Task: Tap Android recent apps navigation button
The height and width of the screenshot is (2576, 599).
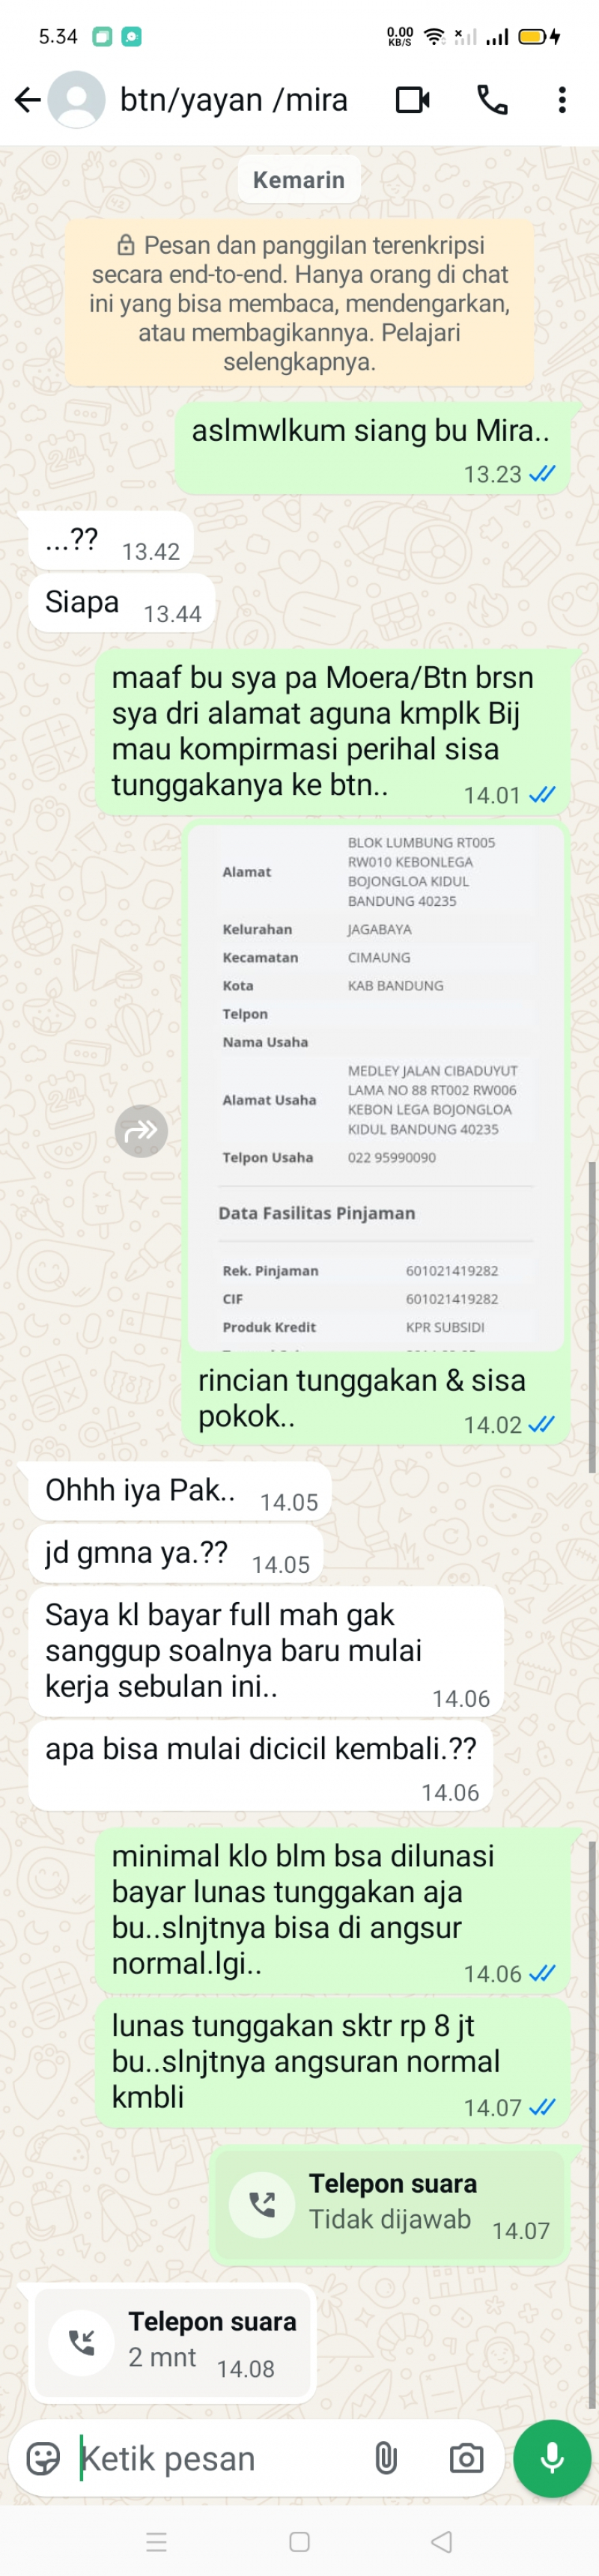Action: [x=157, y=2541]
